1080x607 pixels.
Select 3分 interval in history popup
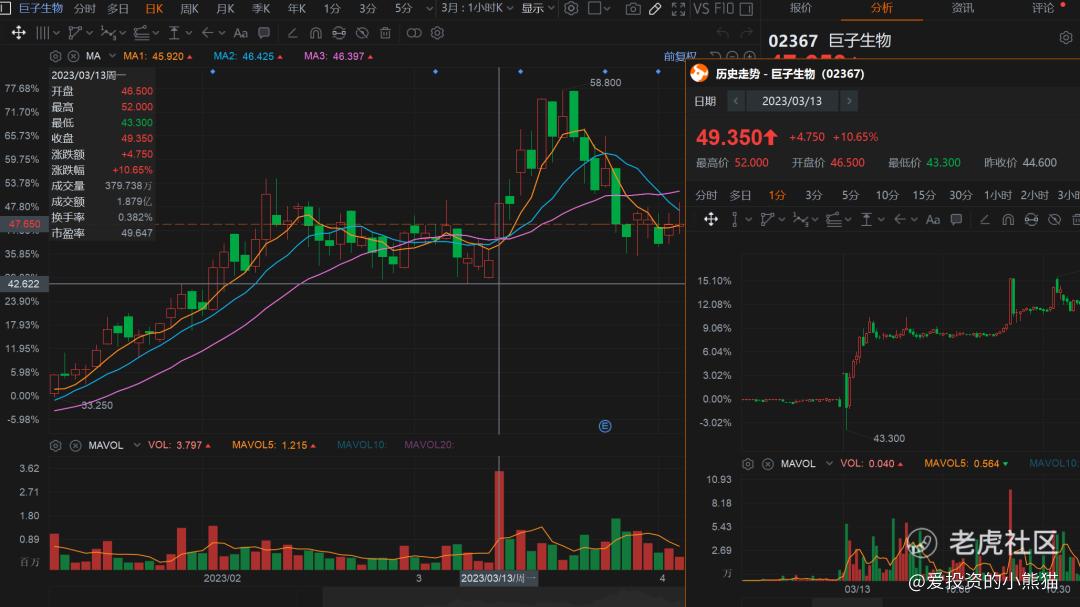pos(813,196)
